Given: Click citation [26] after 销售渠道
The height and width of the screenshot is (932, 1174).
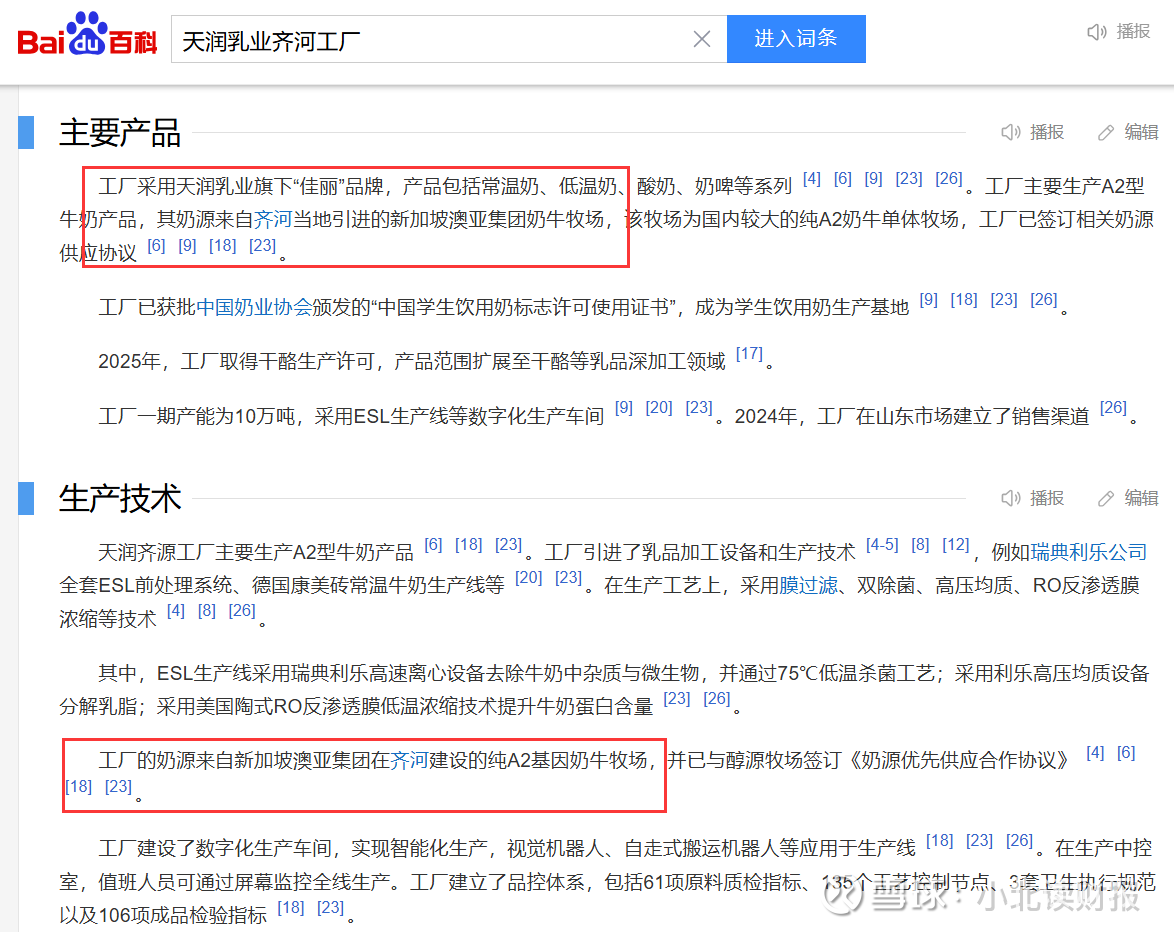Looking at the screenshot, I should pos(1113,408).
